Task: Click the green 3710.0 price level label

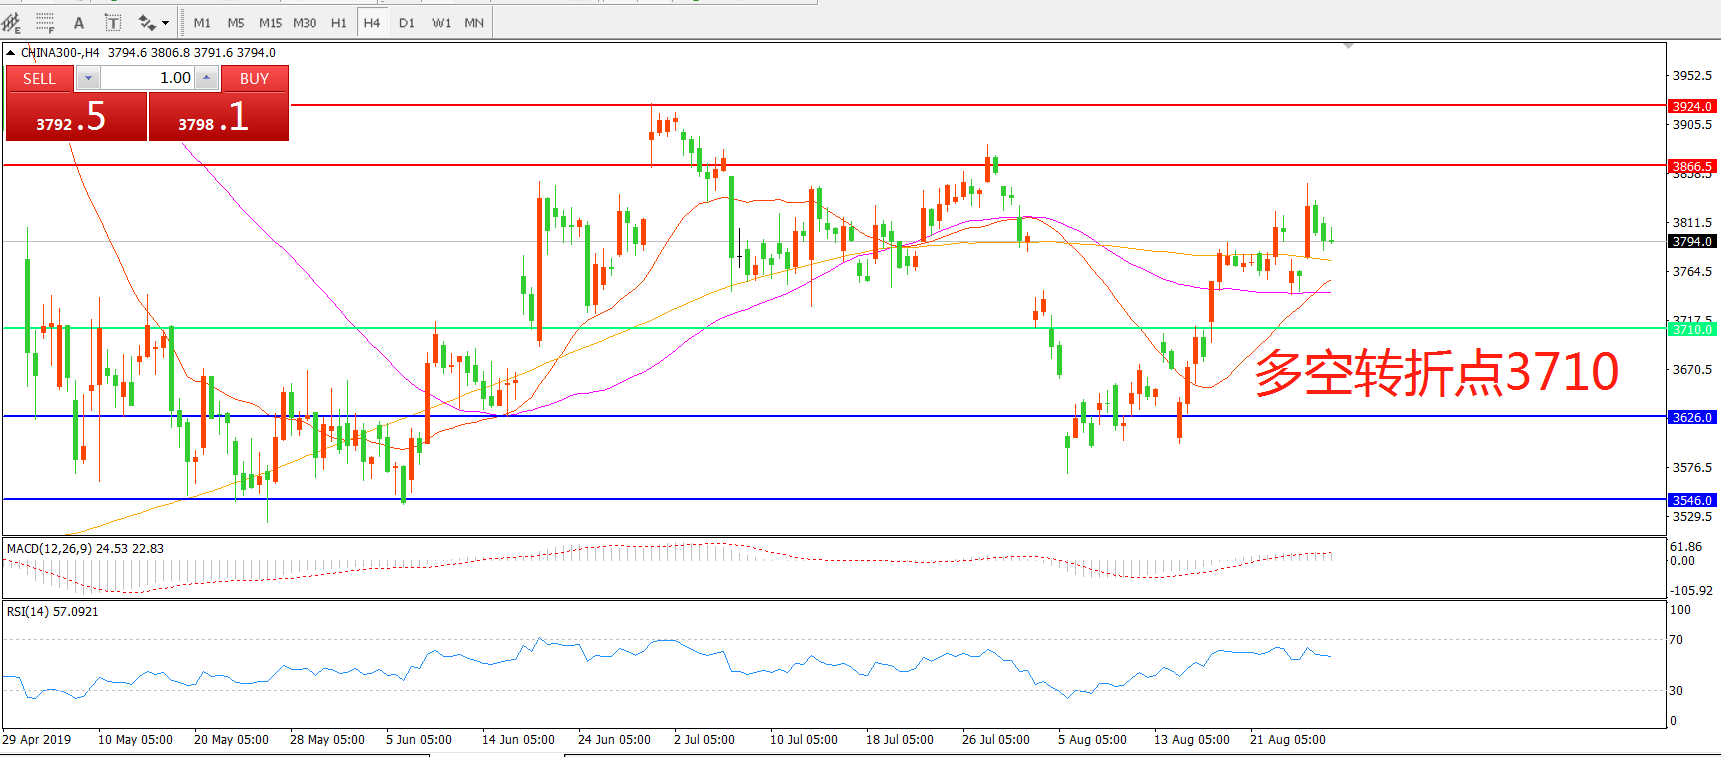Action: (x=1692, y=329)
